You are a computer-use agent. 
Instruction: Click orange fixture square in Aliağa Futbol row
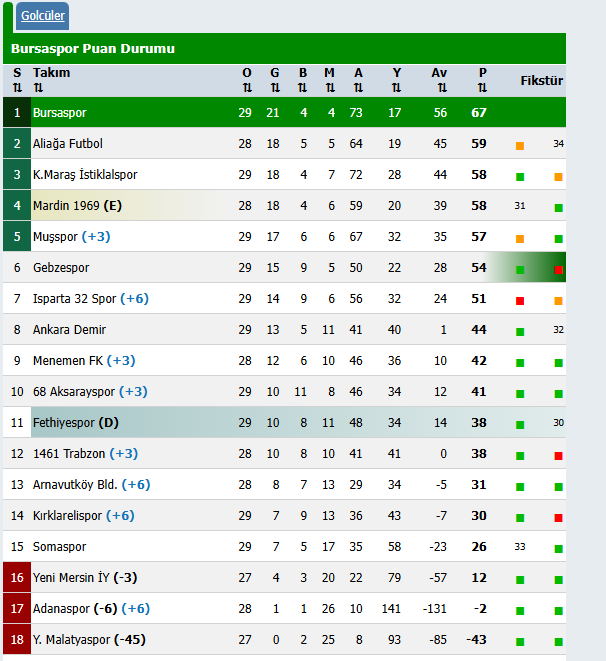coord(520,146)
